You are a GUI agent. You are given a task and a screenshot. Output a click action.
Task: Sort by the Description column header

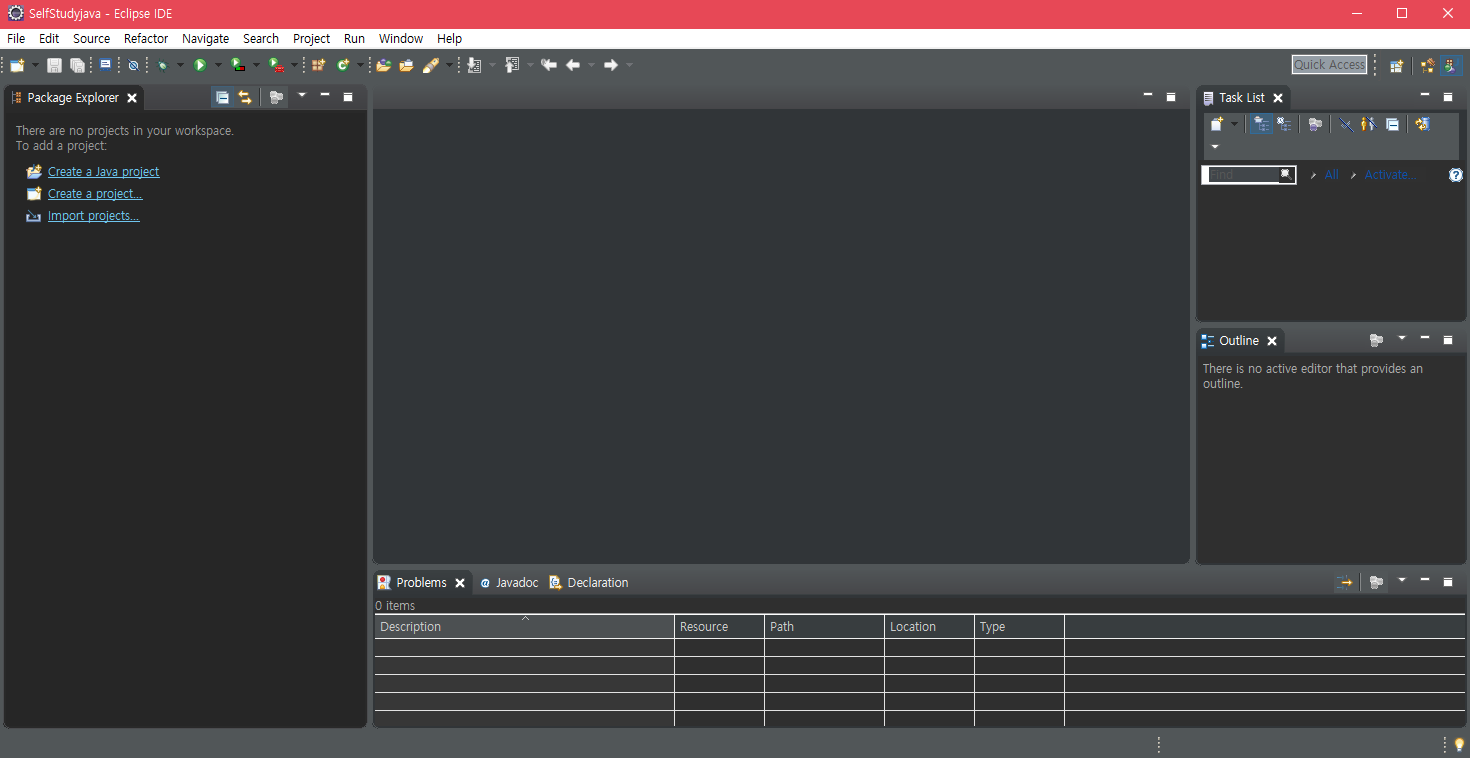pos(524,627)
